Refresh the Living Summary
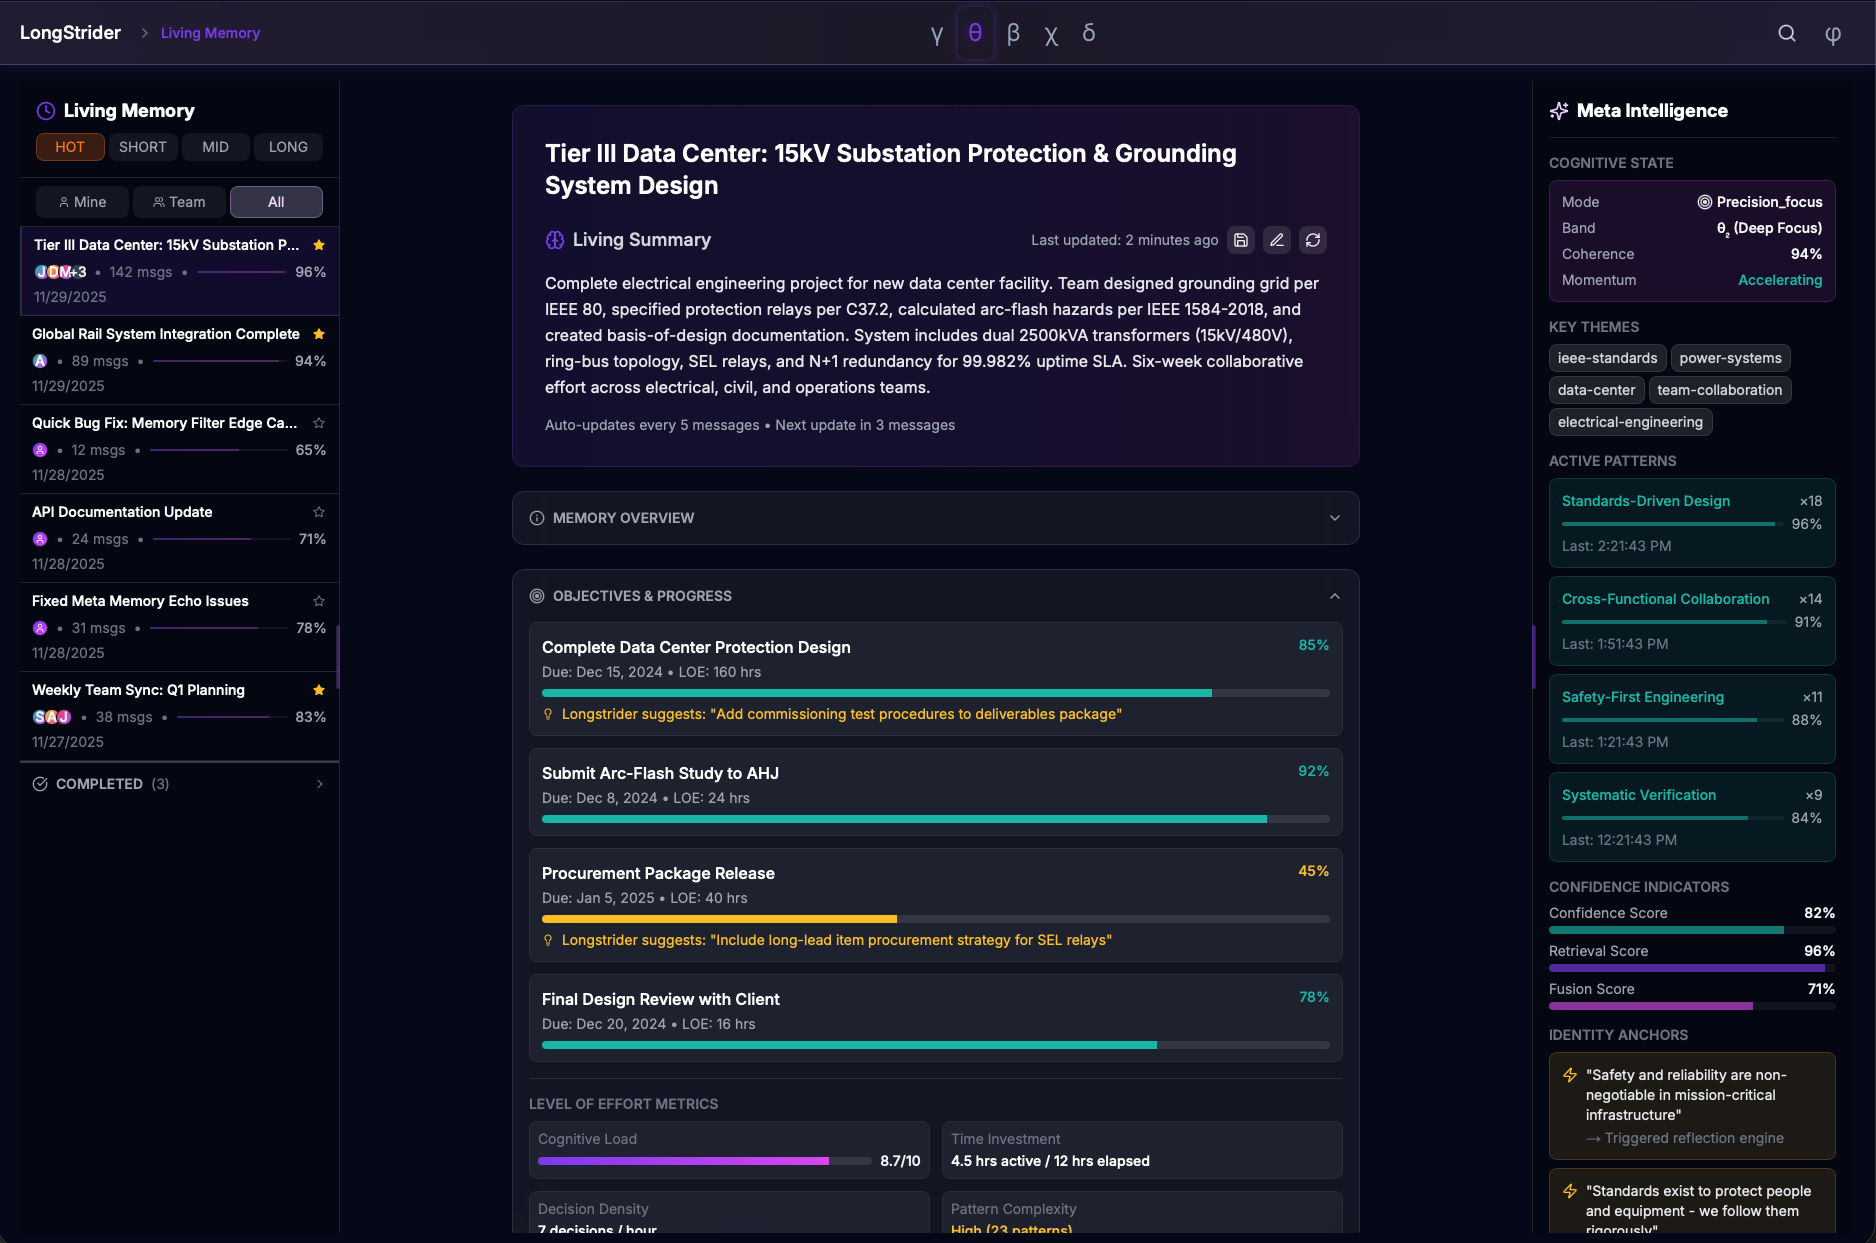This screenshot has width=1876, height=1243. click(x=1313, y=240)
